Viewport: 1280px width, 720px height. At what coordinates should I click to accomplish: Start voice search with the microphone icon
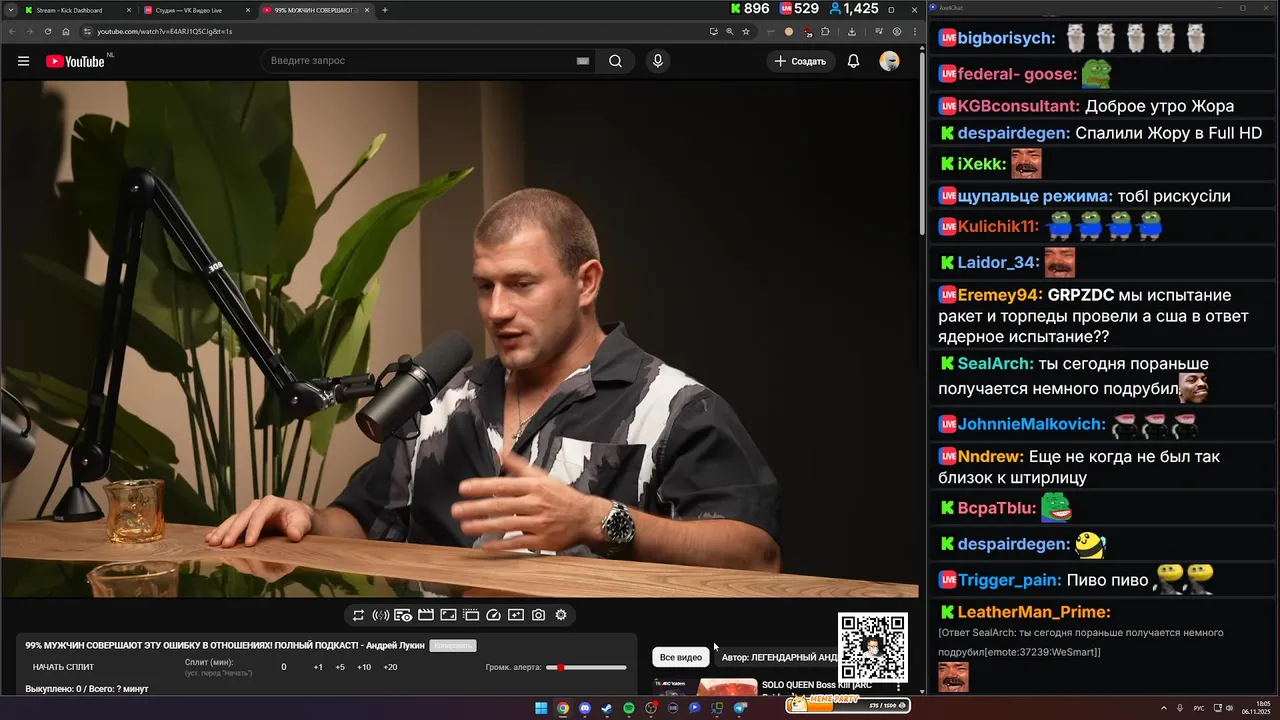pos(657,61)
